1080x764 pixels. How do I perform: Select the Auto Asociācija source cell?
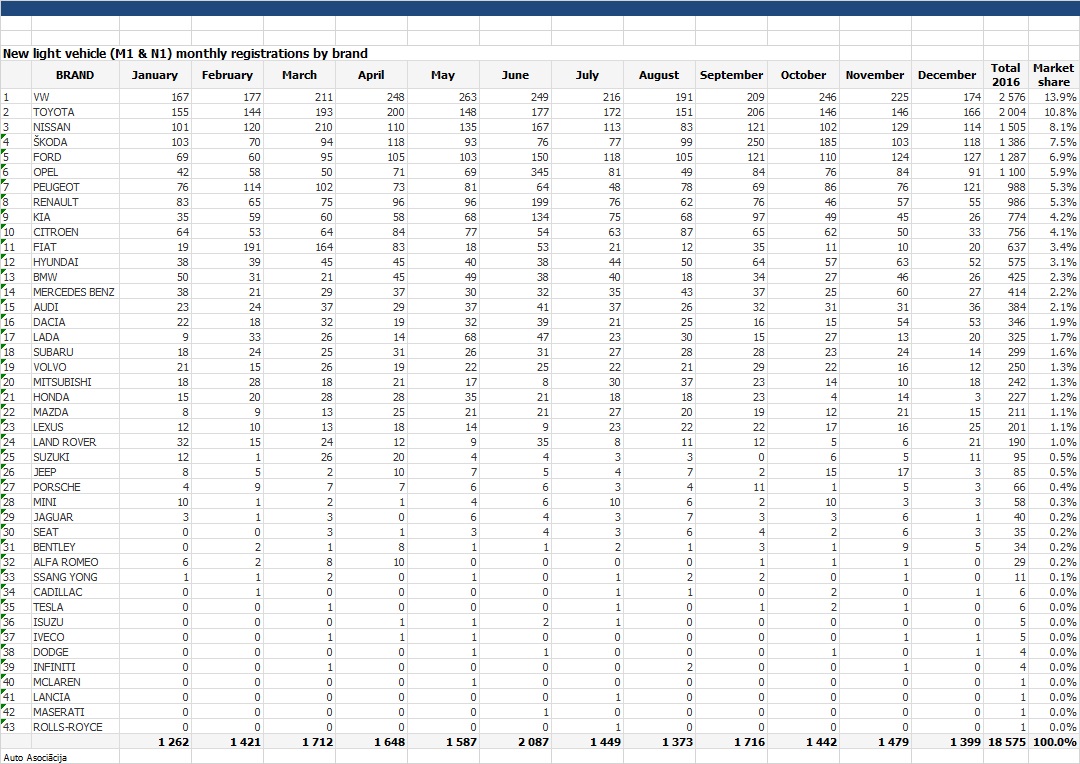tap(35, 757)
